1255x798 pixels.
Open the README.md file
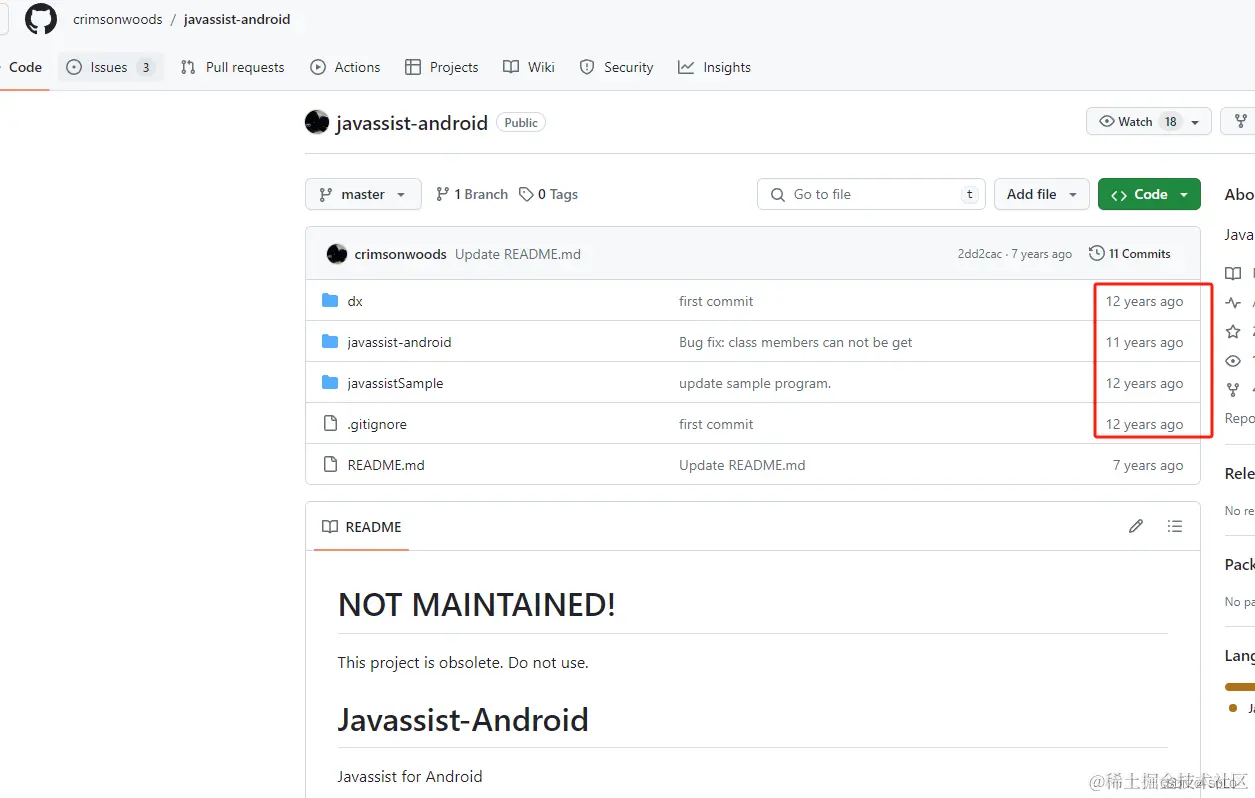[386, 465]
